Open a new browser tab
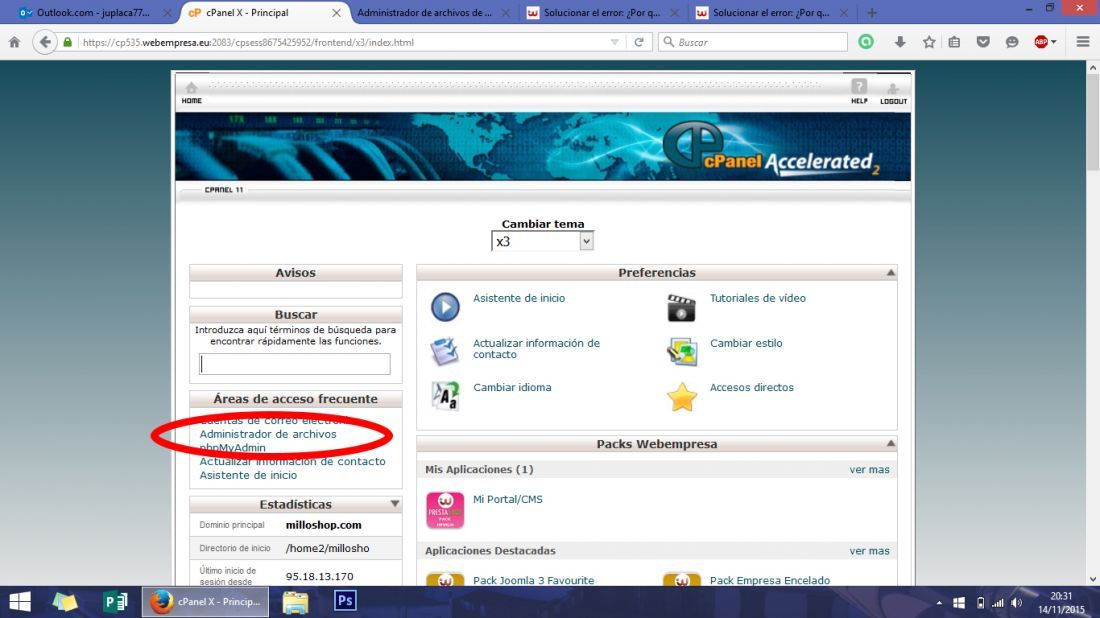The height and width of the screenshot is (618, 1100). pyautogui.click(x=871, y=13)
